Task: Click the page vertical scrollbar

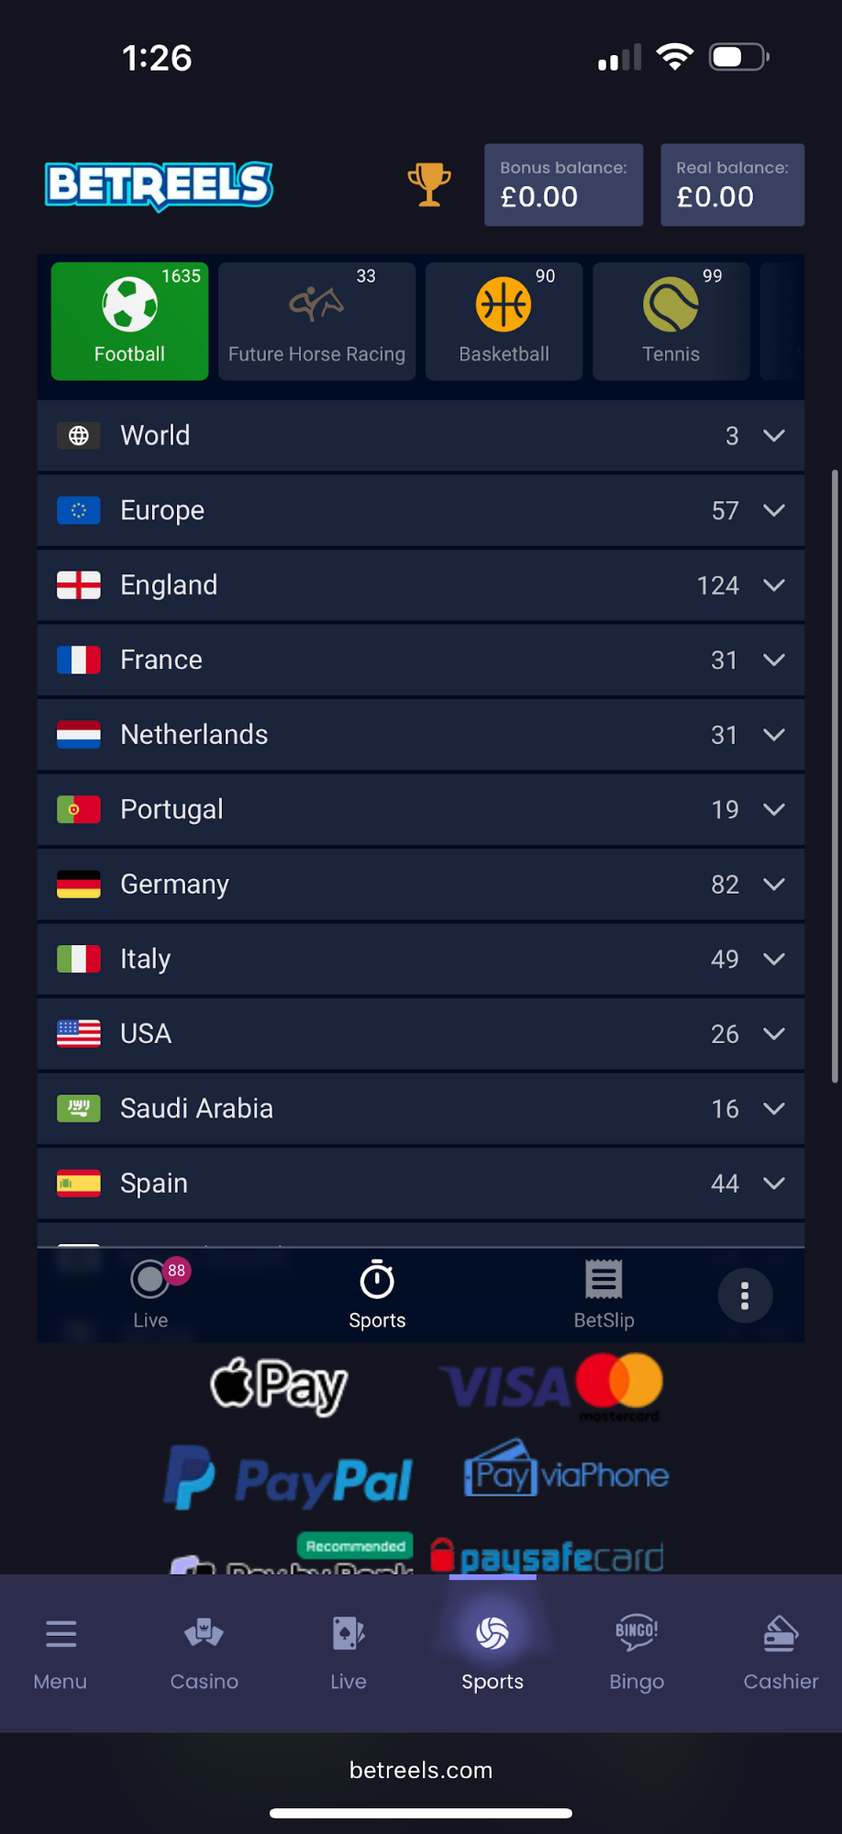Action: (834, 776)
